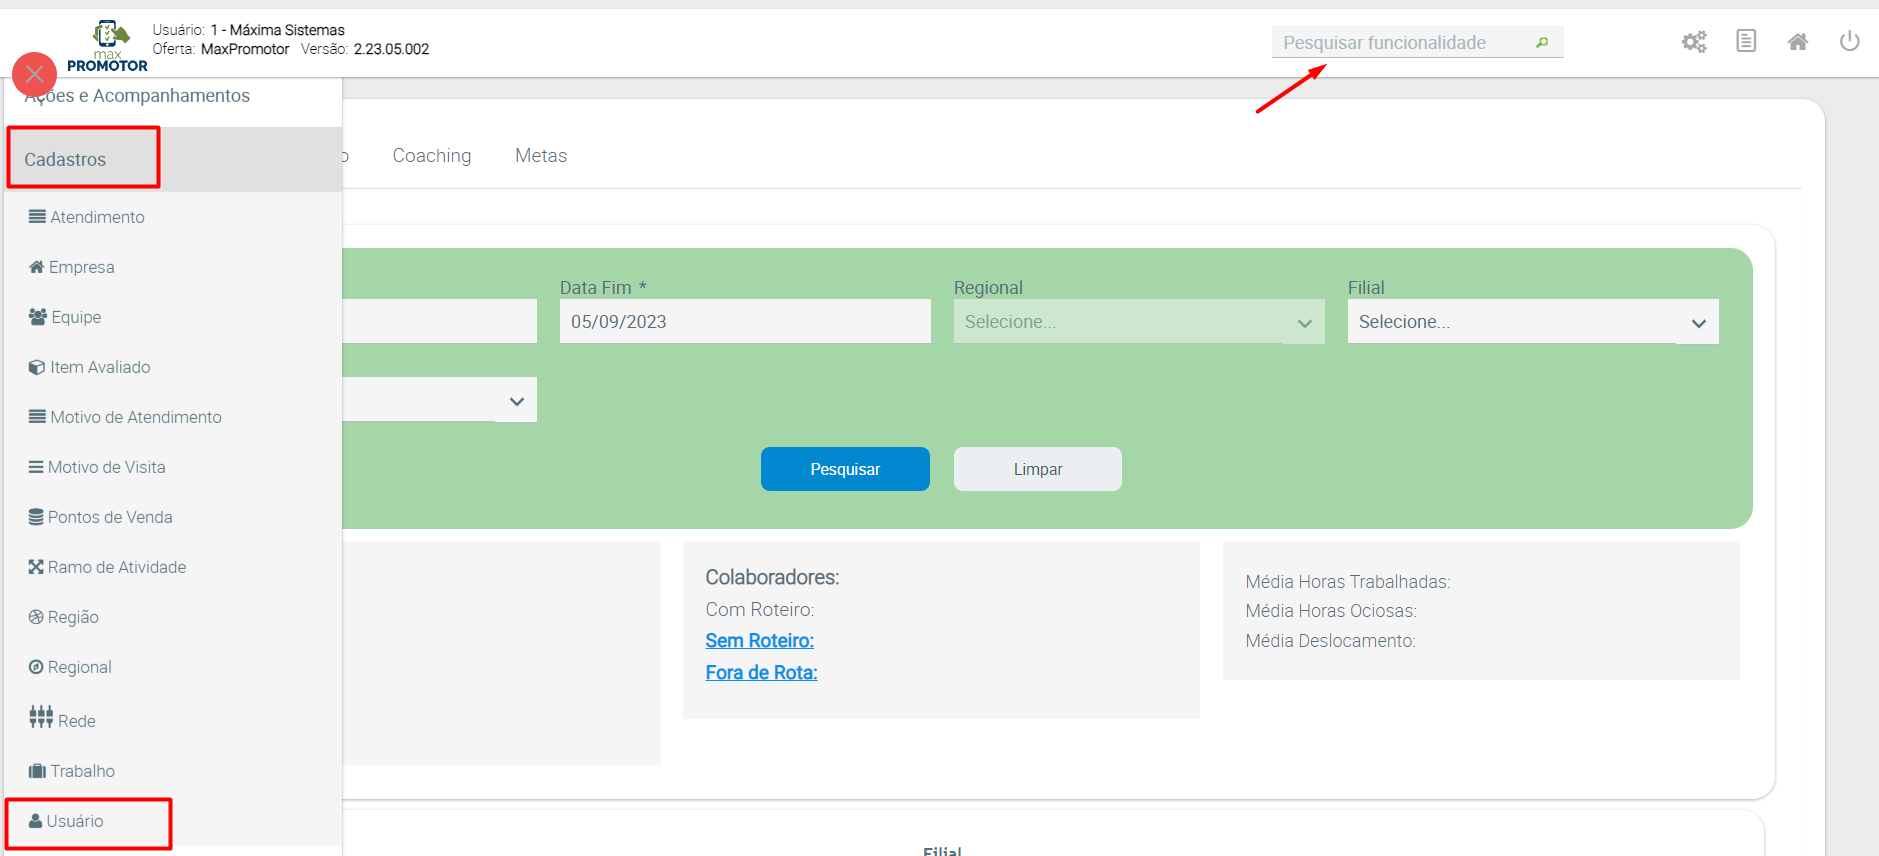Click the Limpar button

tap(1038, 469)
